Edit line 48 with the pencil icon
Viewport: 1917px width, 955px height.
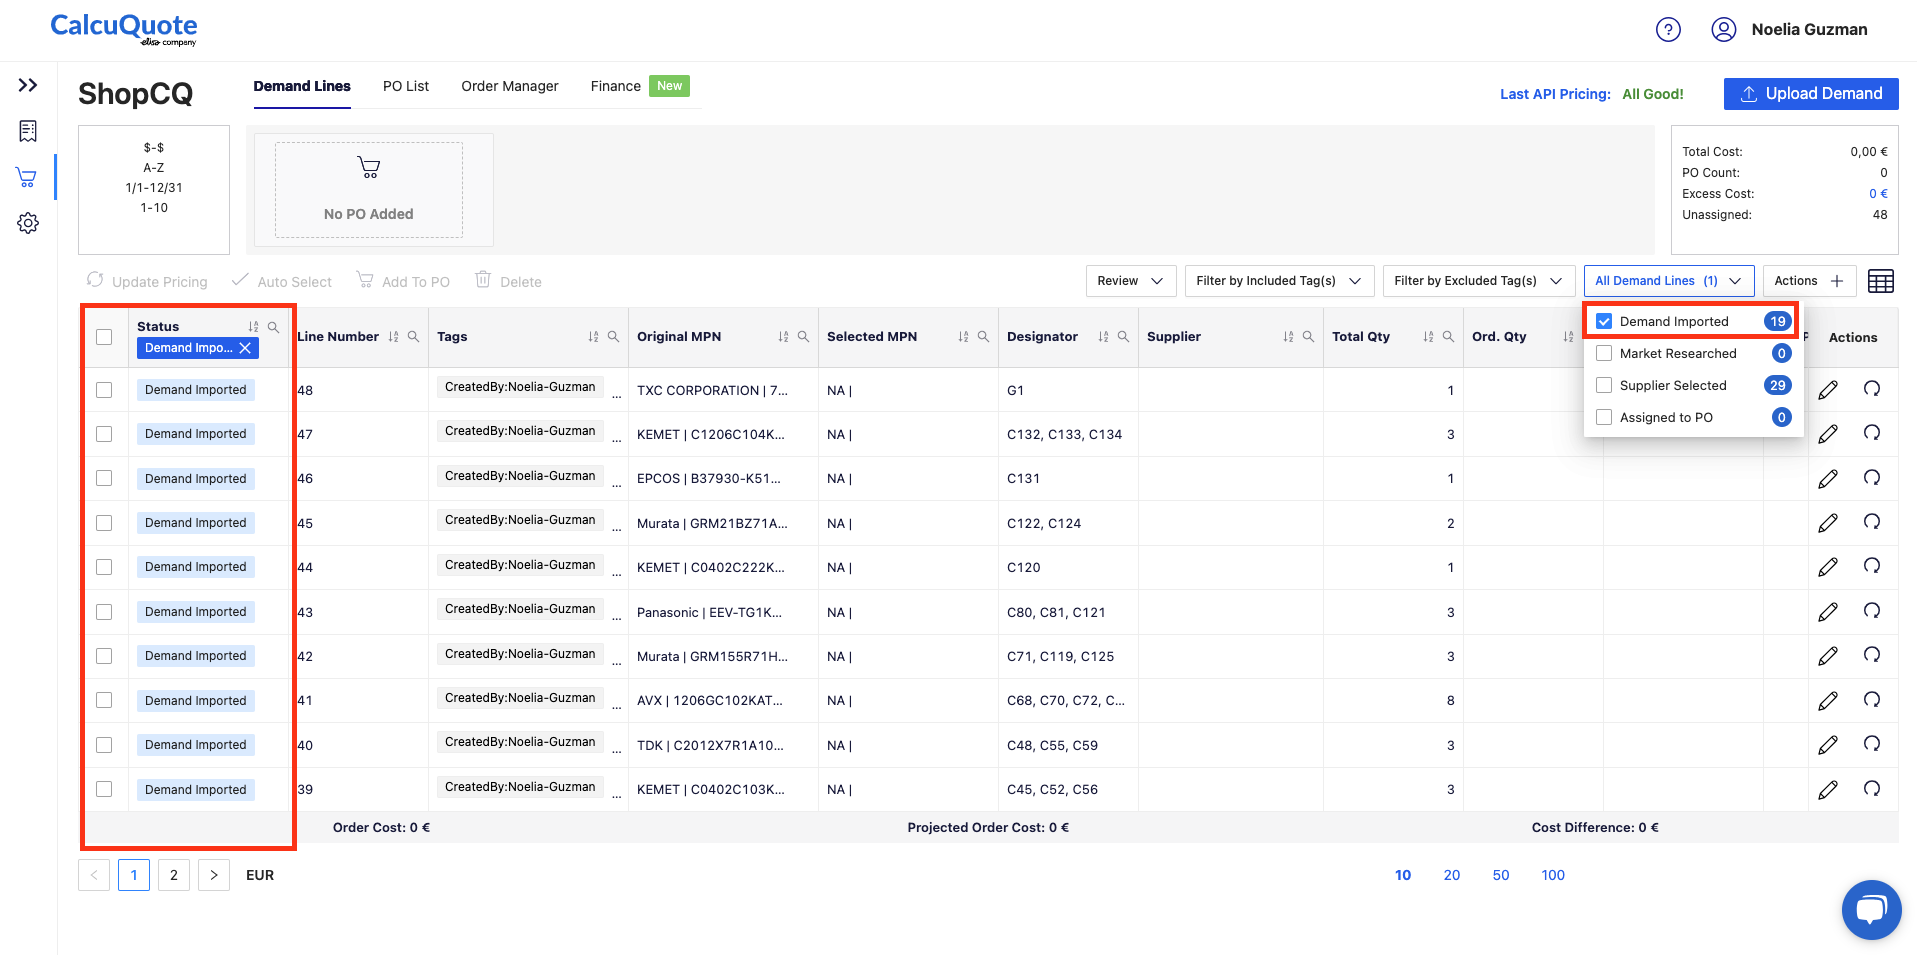tap(1828, 390)
